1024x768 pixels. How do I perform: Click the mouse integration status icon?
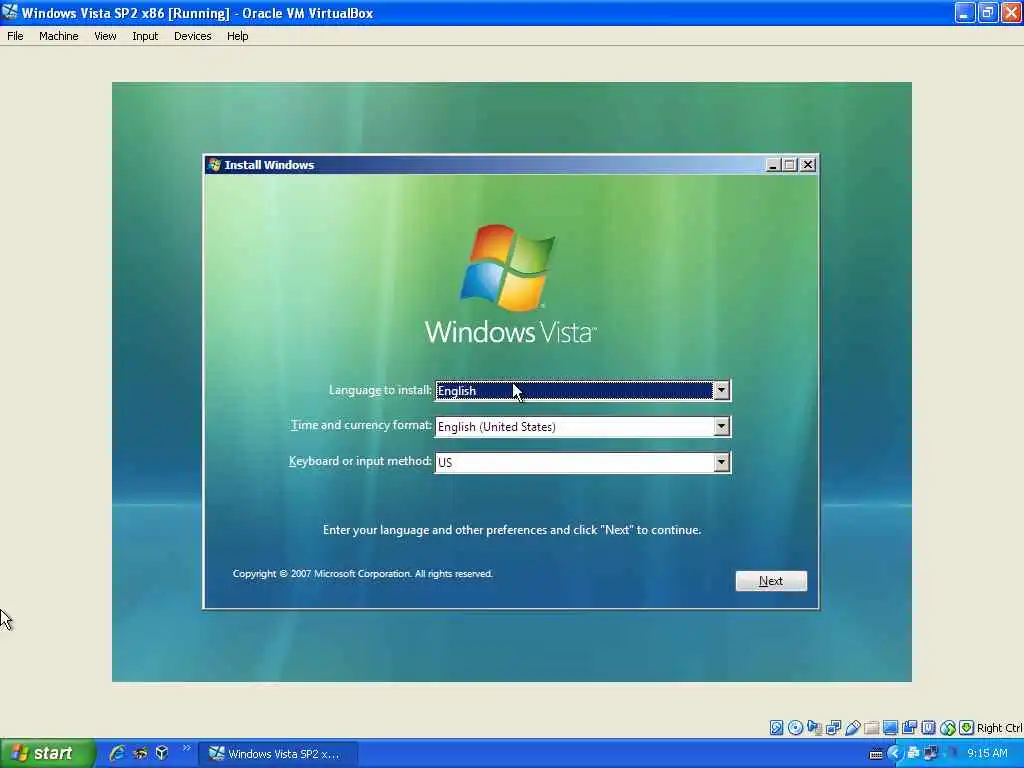click(948, 728)
